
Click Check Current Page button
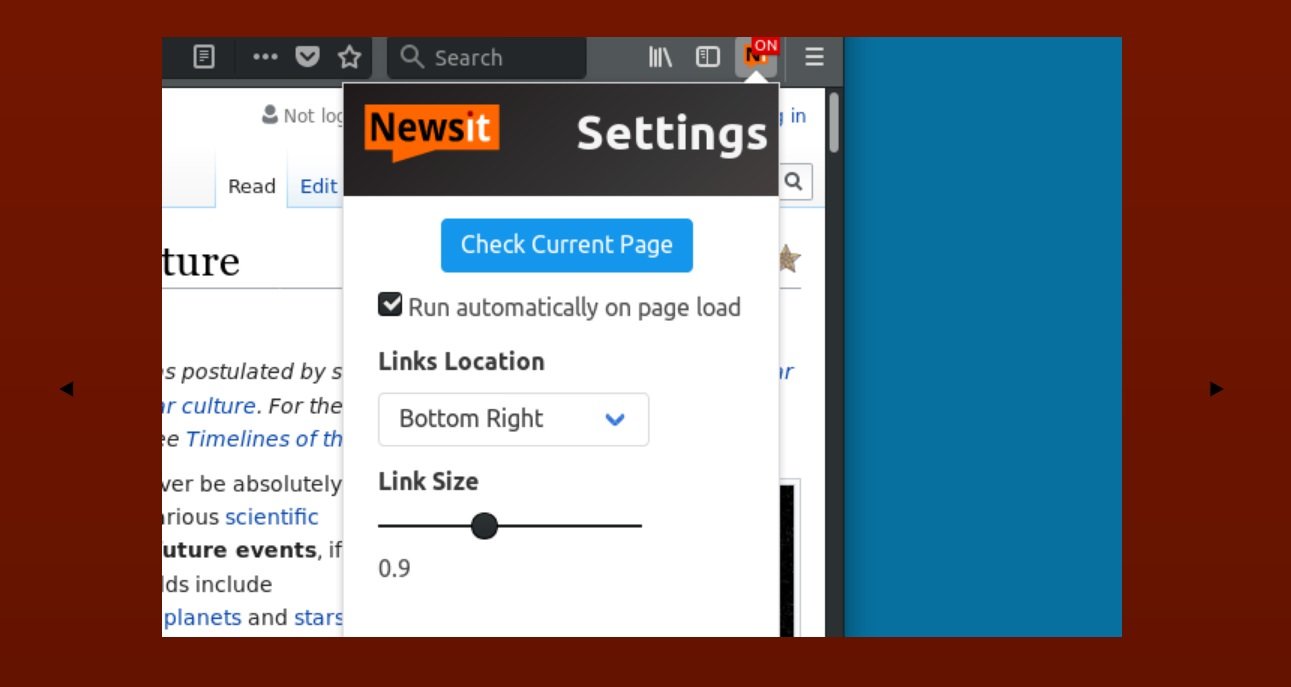pyautogui.click(x=567, y=245)
